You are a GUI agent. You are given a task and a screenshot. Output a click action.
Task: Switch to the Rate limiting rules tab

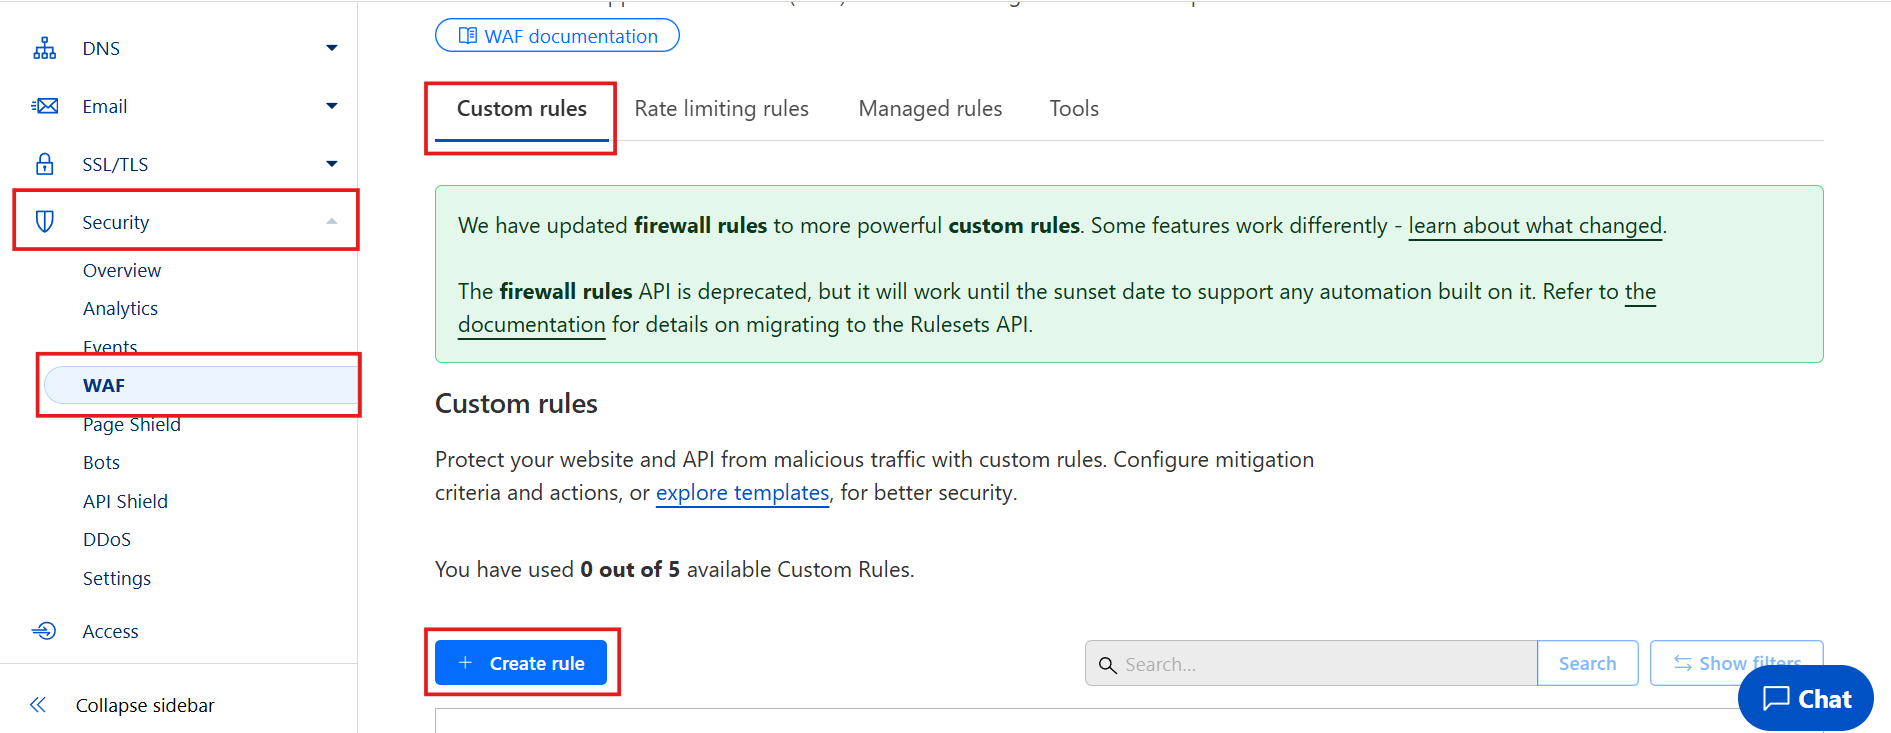tap(721, 108)
